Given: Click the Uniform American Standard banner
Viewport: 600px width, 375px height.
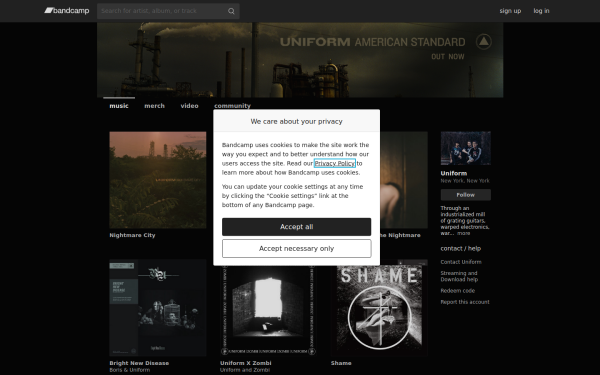Looking at the screenshot, I should coord(300,60).
